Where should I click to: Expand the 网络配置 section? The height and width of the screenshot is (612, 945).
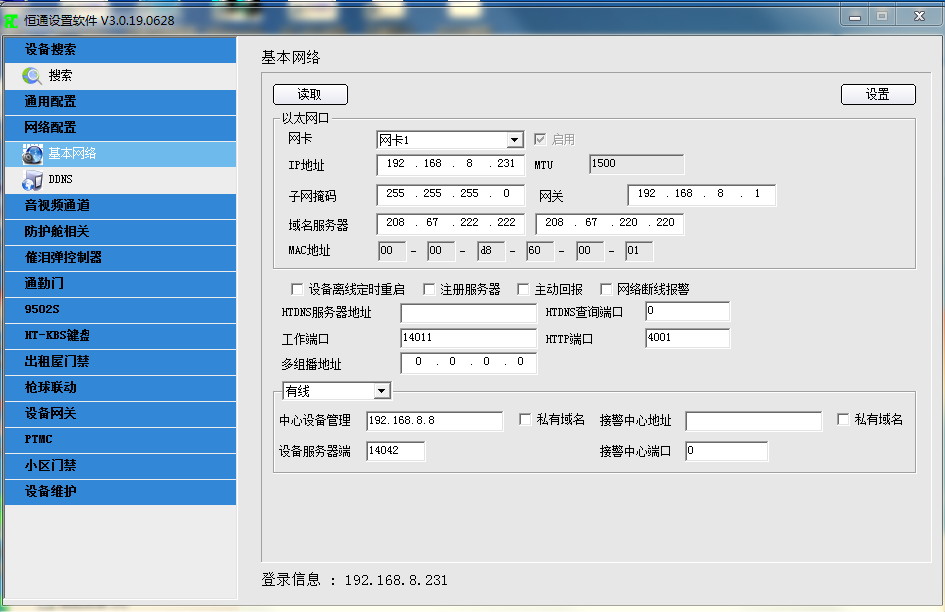coord(120,128)
